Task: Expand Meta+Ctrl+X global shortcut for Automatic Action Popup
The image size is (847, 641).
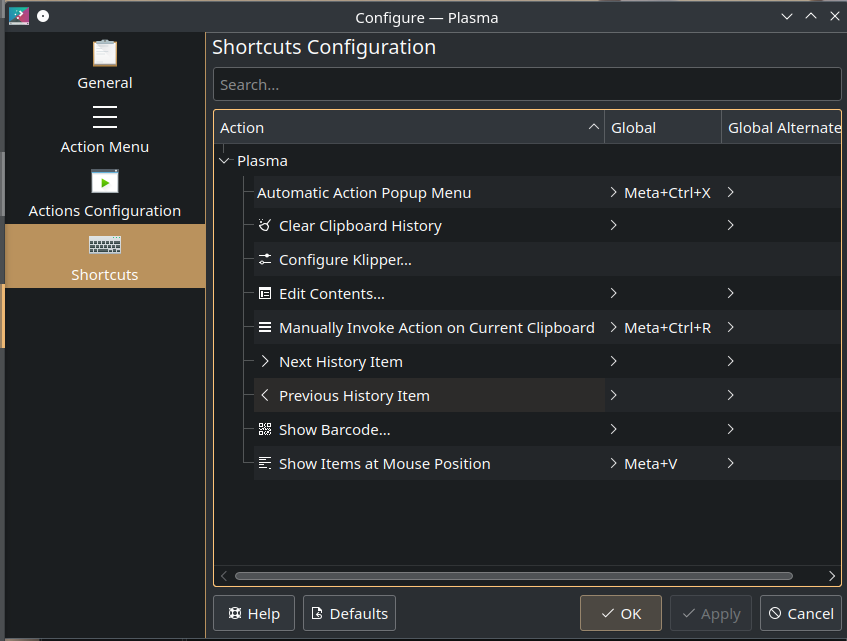Action: click(613, 192)
